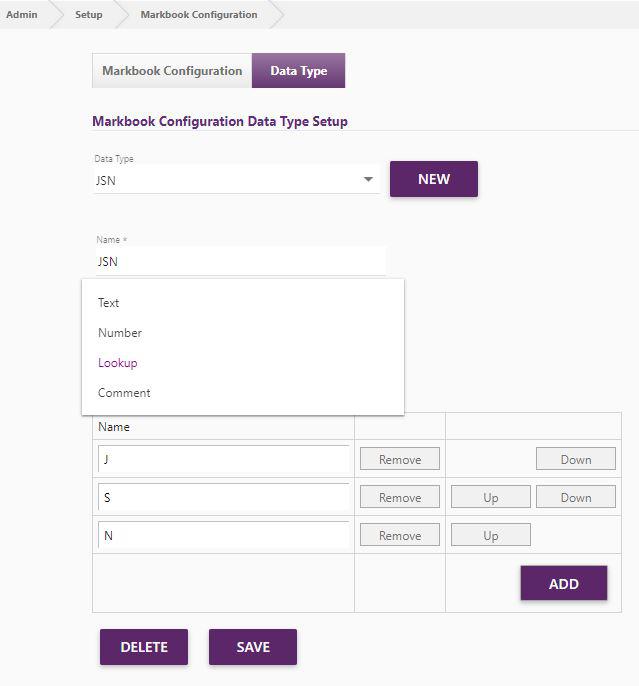Remove the J lookup row

click(x=400, y=459)
